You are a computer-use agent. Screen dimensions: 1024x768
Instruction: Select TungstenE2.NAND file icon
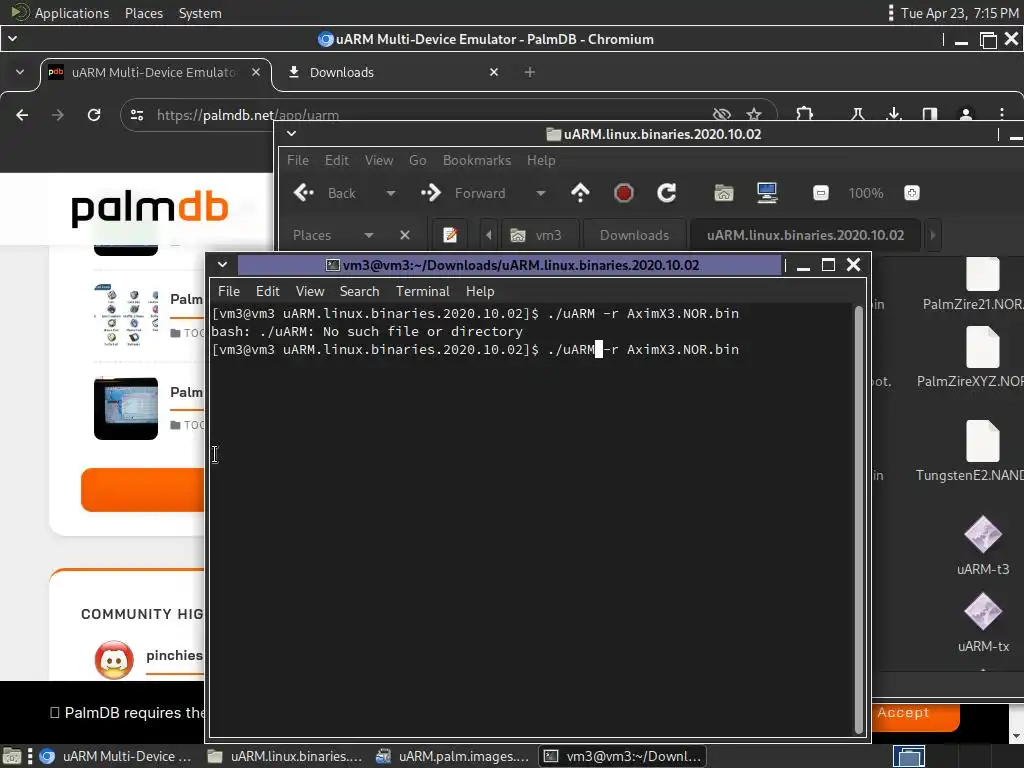click(x=982, y=441)
